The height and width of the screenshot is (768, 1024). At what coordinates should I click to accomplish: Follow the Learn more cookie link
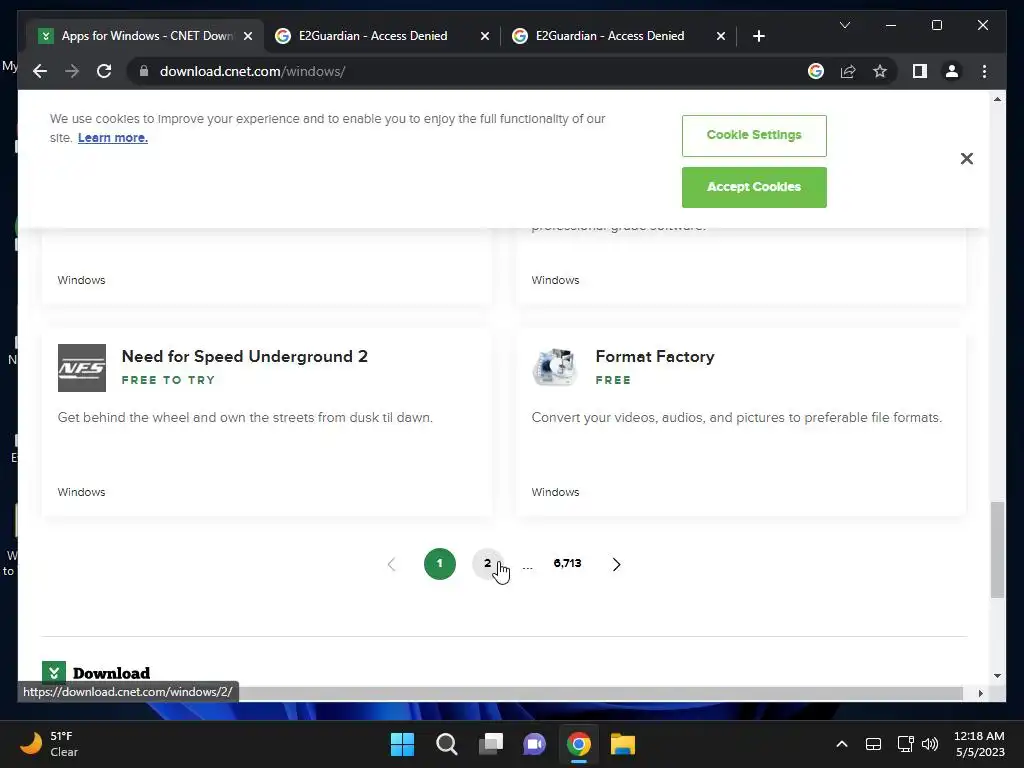[x=112, y=138]
